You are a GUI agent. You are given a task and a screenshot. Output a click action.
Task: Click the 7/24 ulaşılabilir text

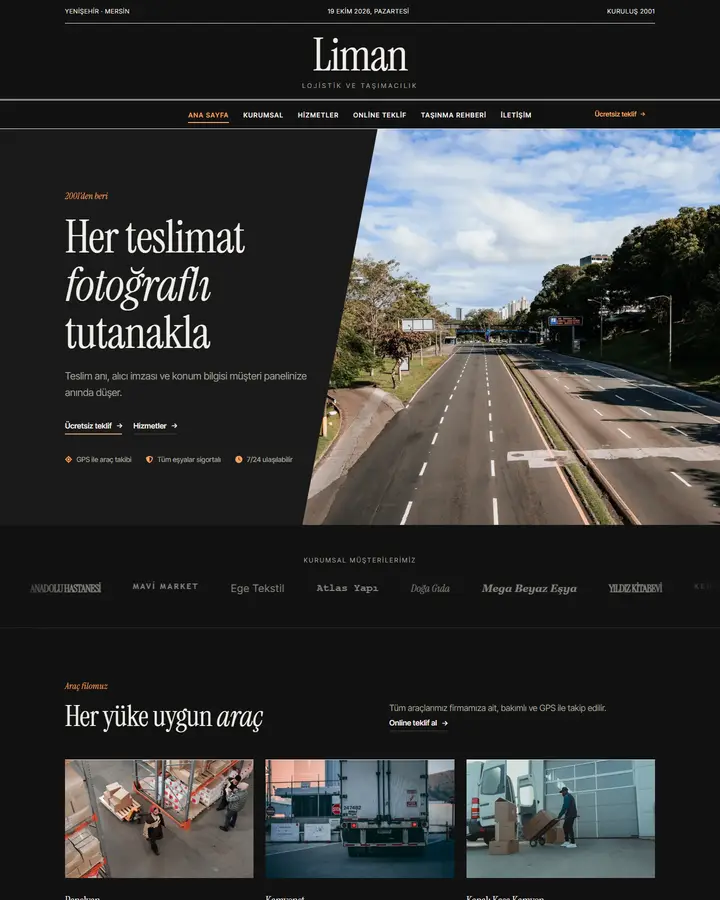point(269,459)
